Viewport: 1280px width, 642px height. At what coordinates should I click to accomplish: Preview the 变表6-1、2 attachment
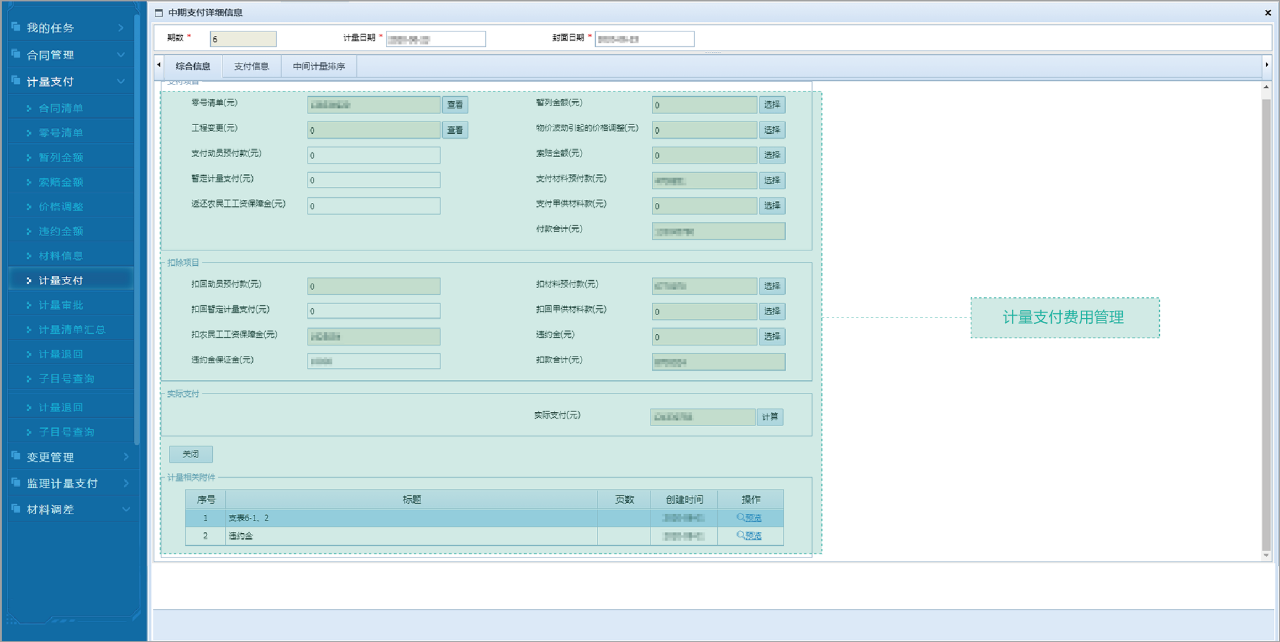click(x=750, y=518)
